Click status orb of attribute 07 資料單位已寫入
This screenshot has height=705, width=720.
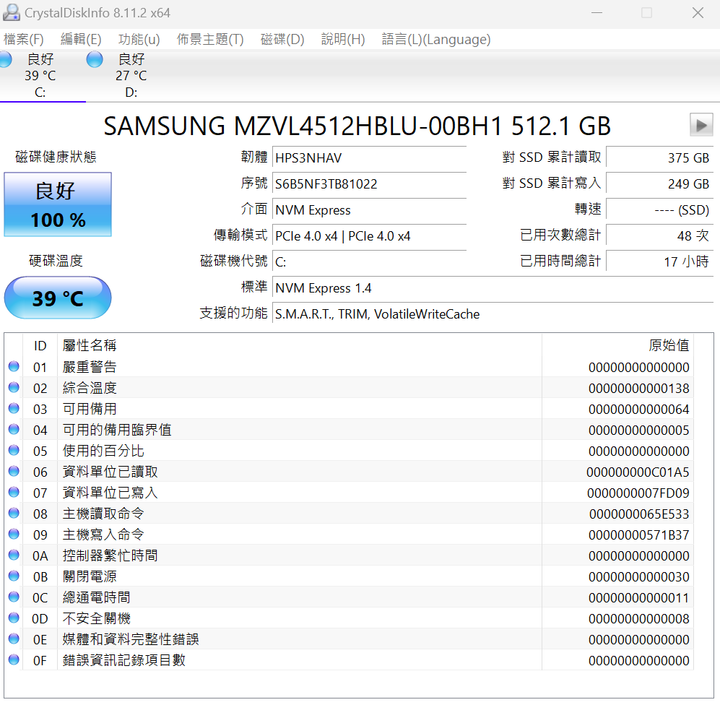[14, 492]
